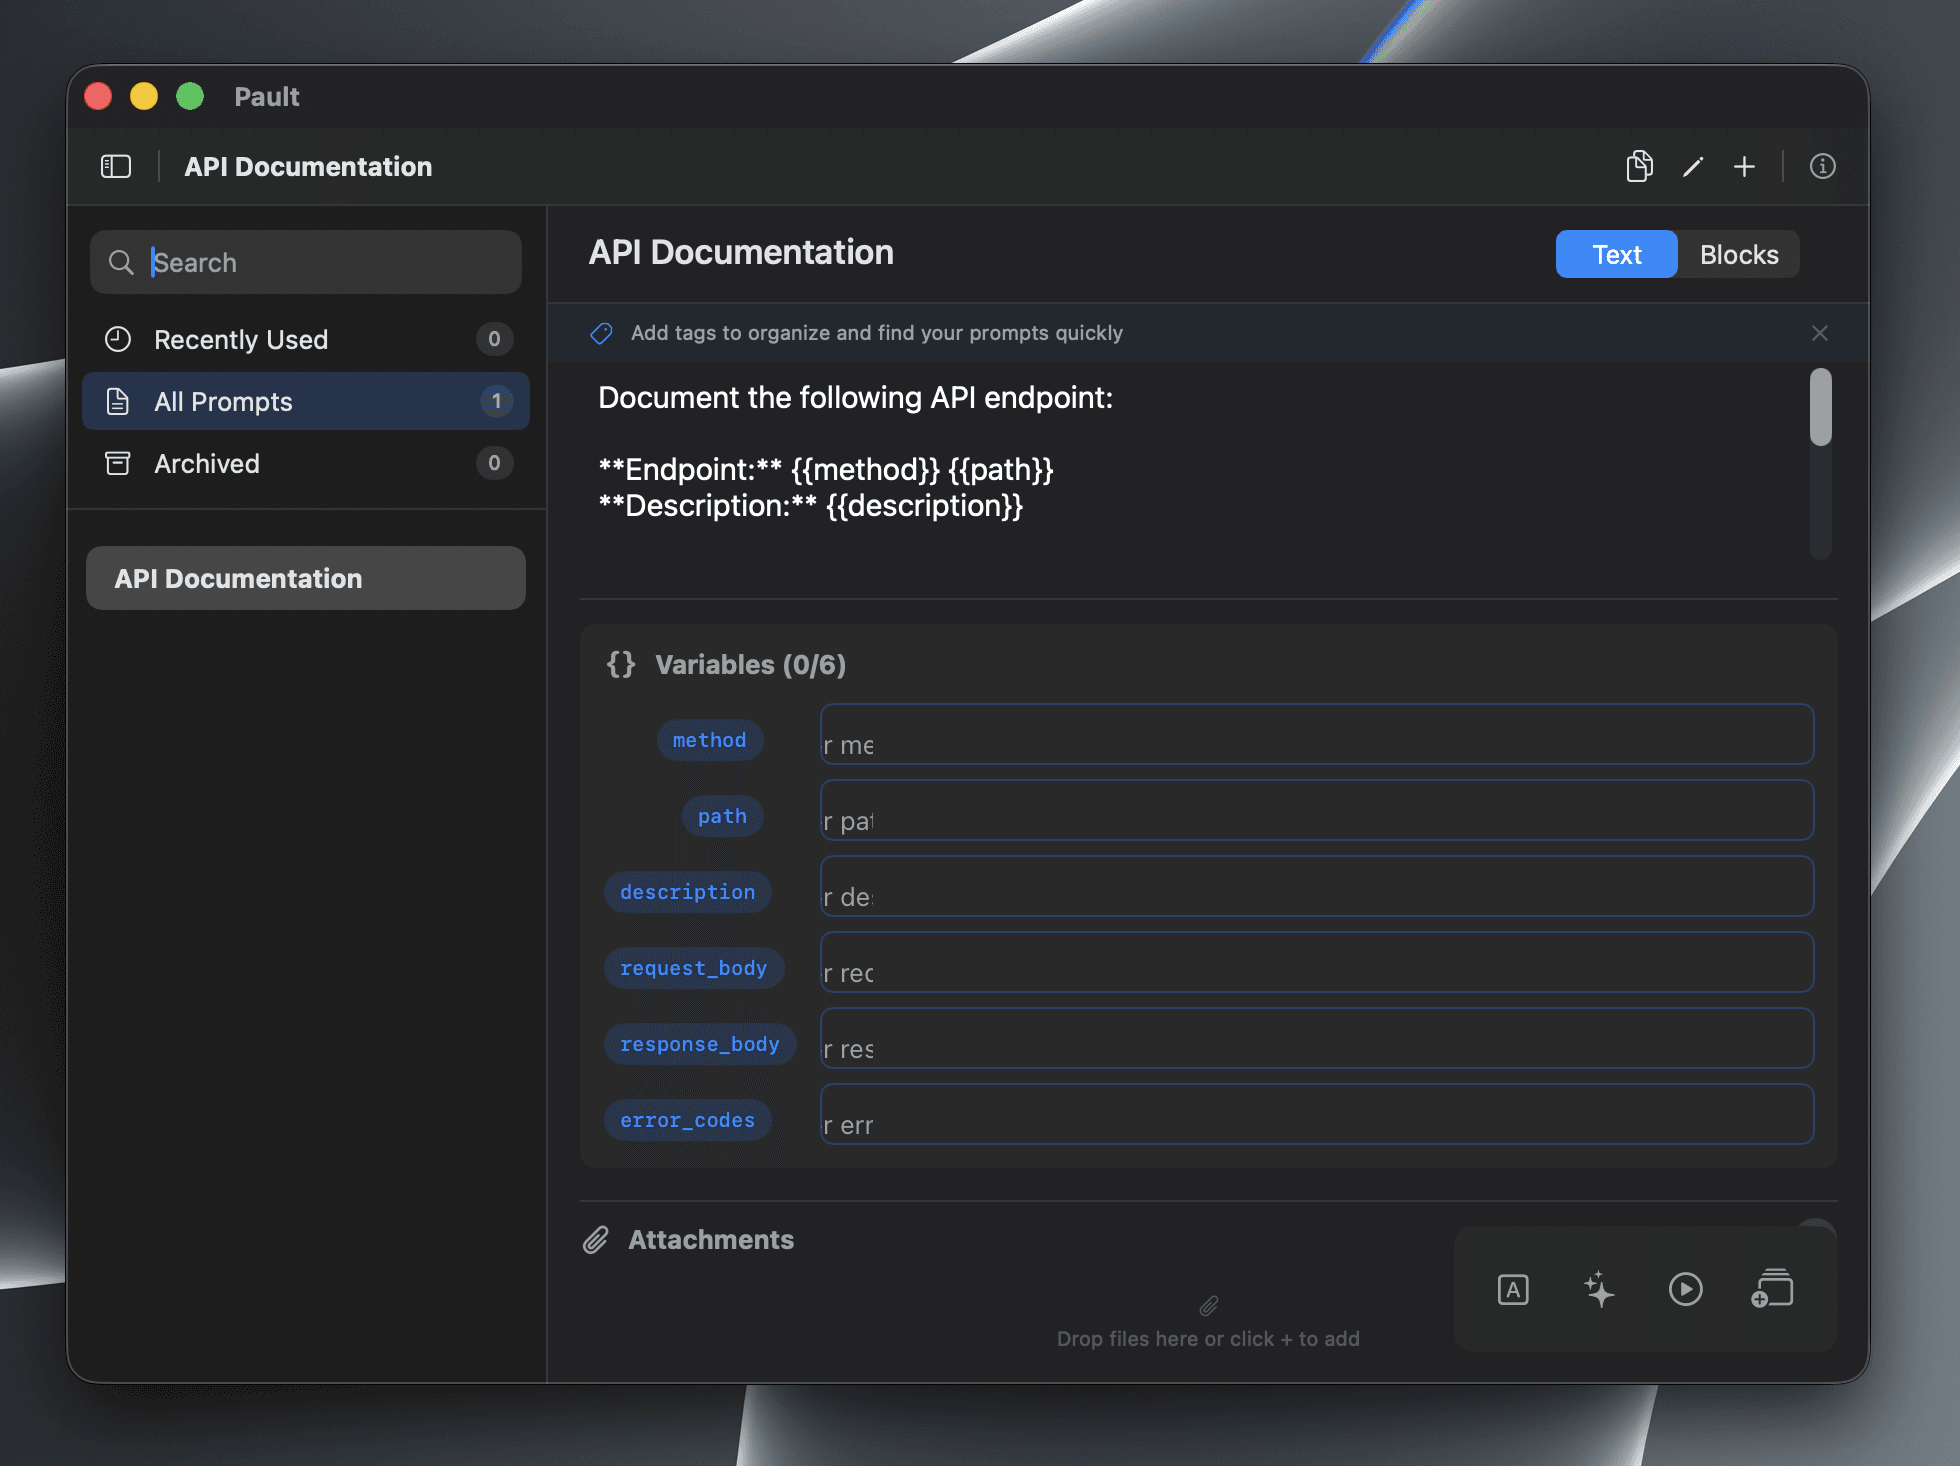Switch to Text view
The width and height of the screenshot is (1960, 1466).
1616,255
